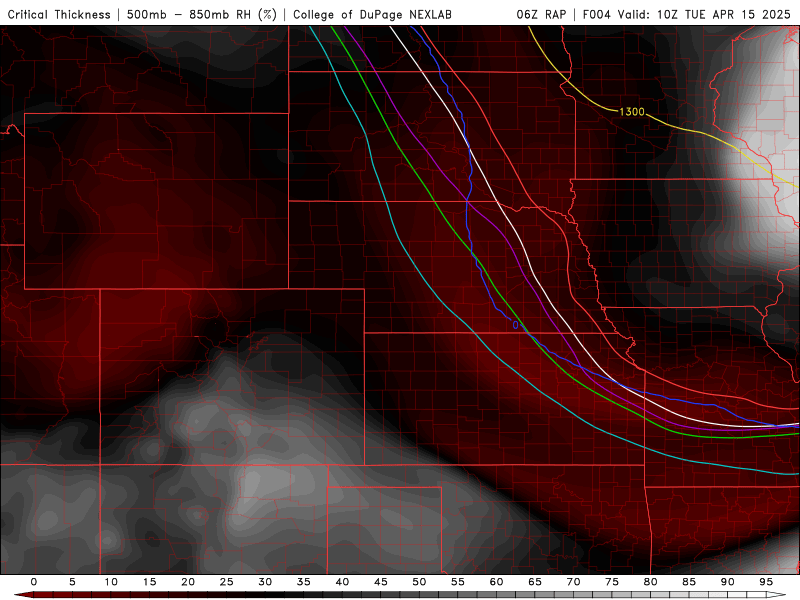The image size is (800, 600).
Task: Click the colorbar value "45"
Action: click(381, 582)
